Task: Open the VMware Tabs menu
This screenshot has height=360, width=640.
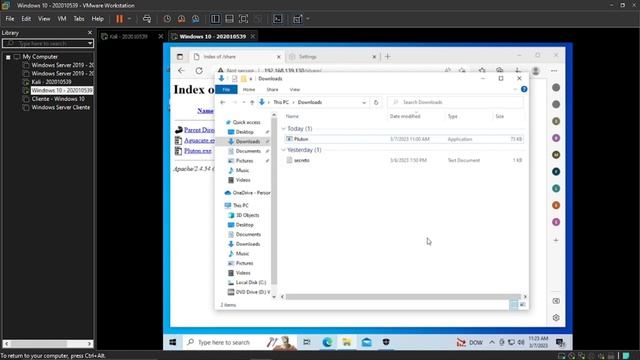Action: click(79, 19)
